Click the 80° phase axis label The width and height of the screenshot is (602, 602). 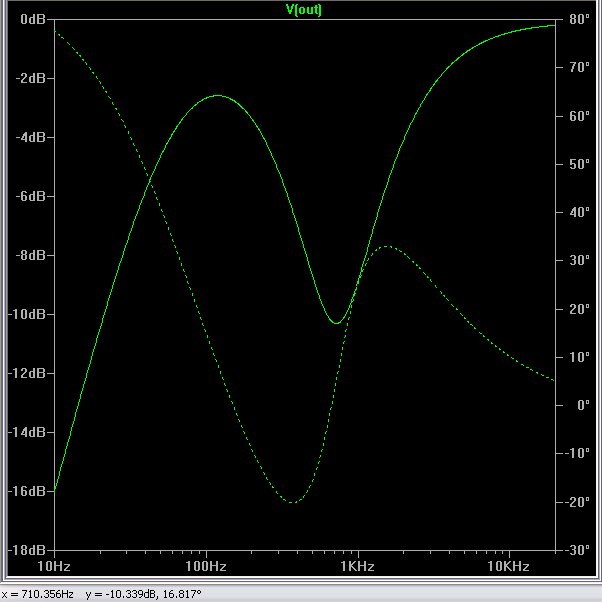click(x=576, y=19)
